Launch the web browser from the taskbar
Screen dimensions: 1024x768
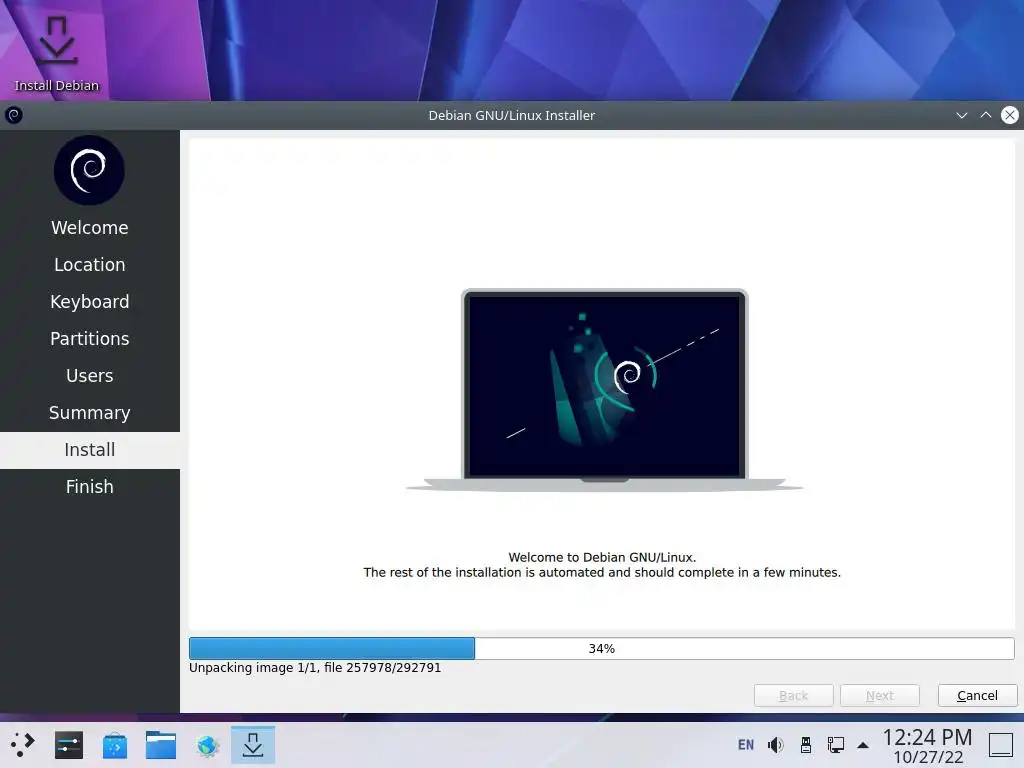tap(207, 745)
